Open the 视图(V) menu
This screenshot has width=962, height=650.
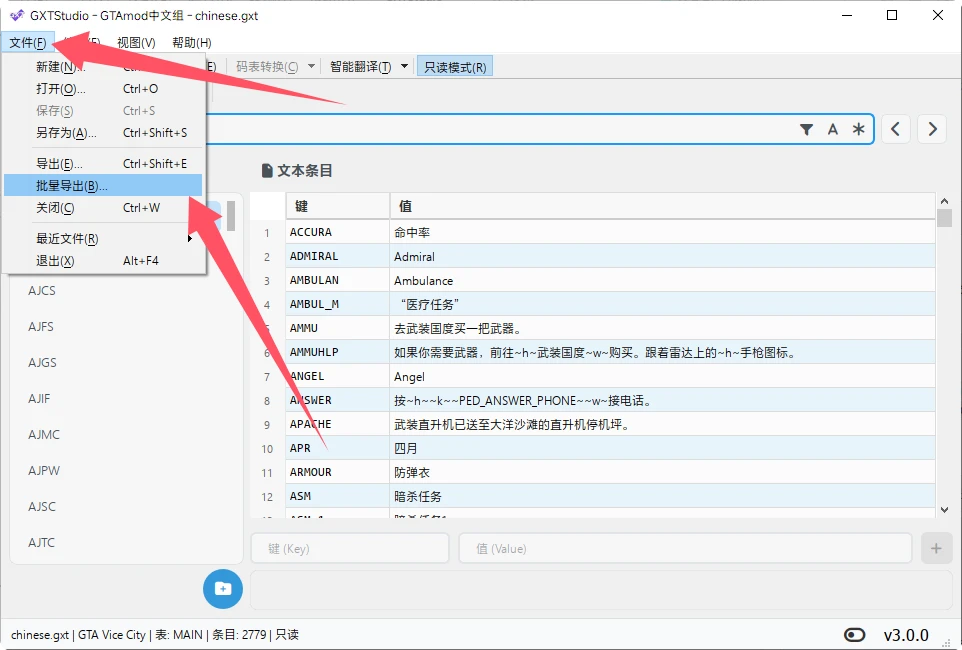(136, 42)
